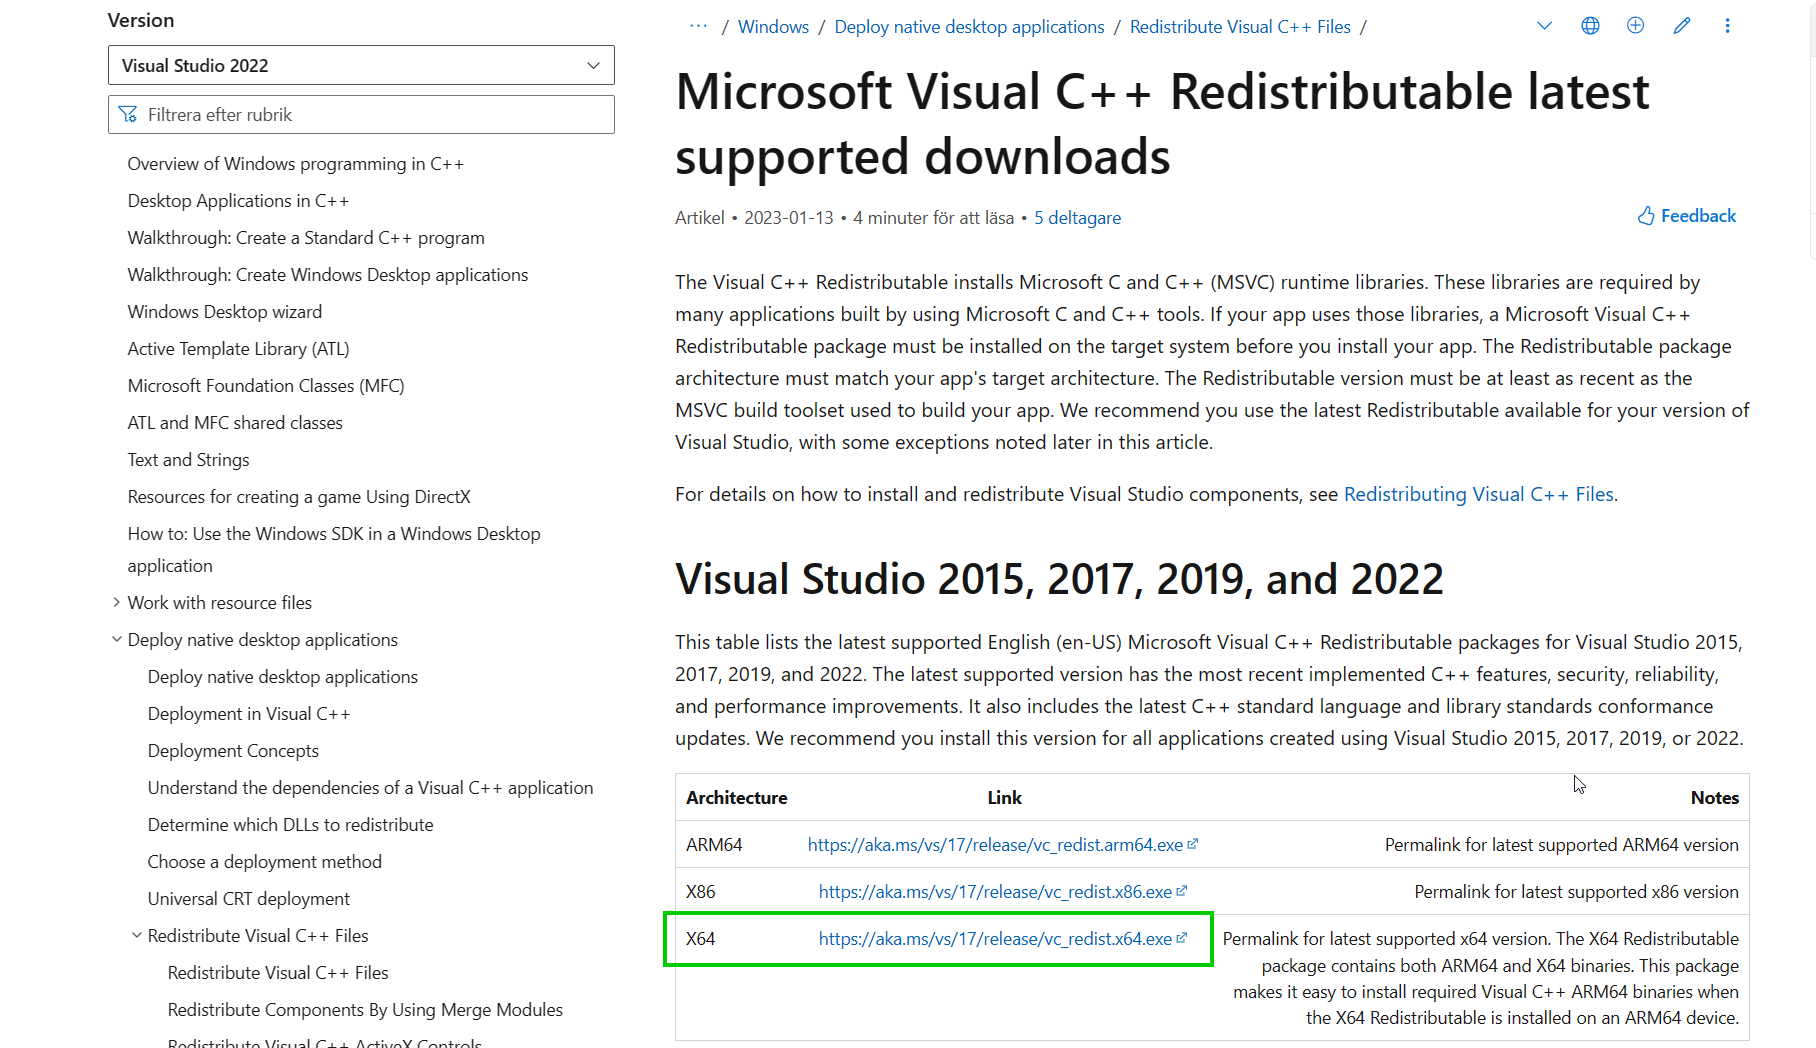The height and width of the screenshot is (1048, 1816).
Task: Click the Notes column header
Action: coord(1714,798)
